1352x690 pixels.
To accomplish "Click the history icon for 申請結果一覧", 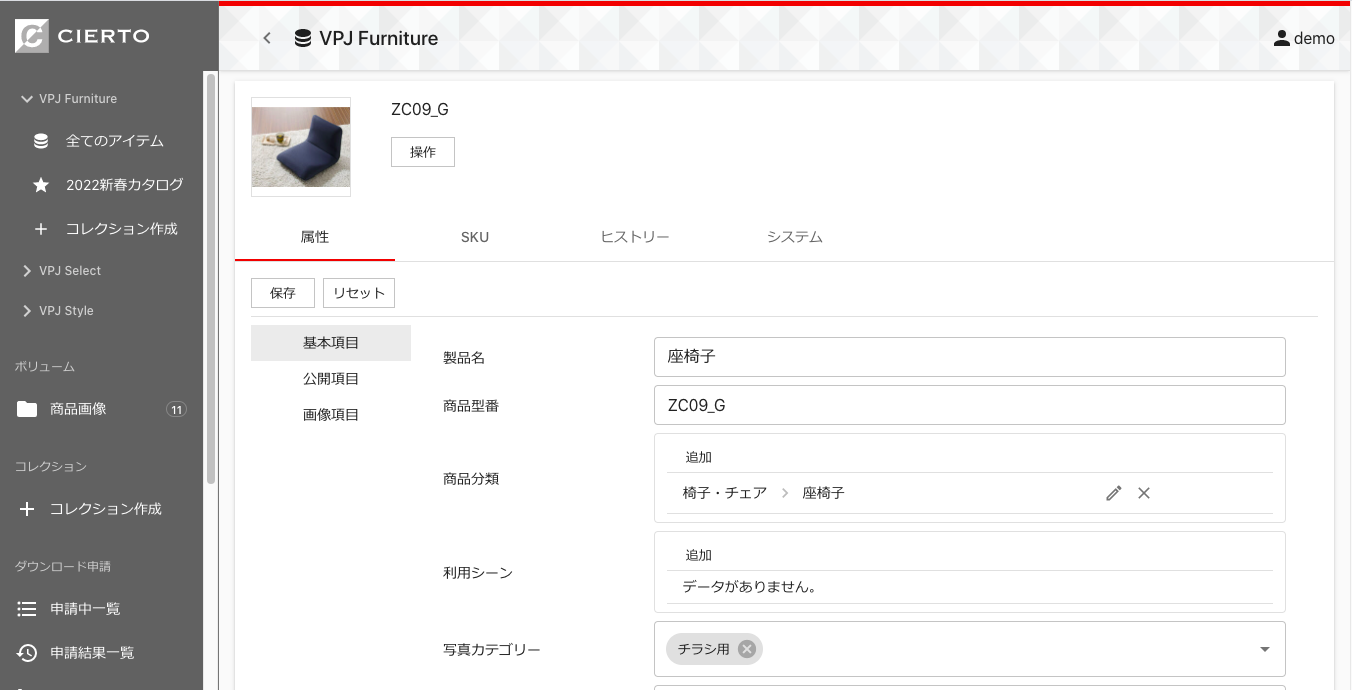I will [x=27, y=653].
